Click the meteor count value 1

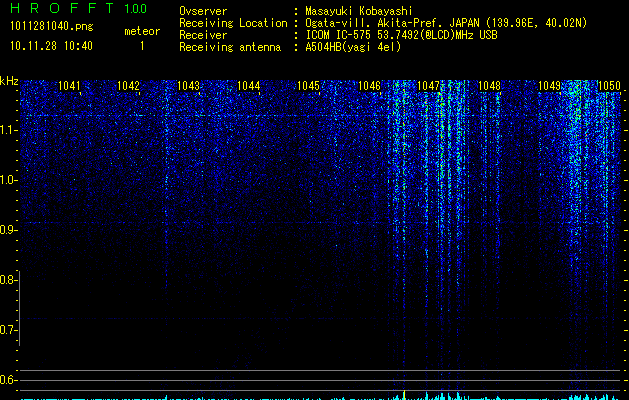click(142, 46)
